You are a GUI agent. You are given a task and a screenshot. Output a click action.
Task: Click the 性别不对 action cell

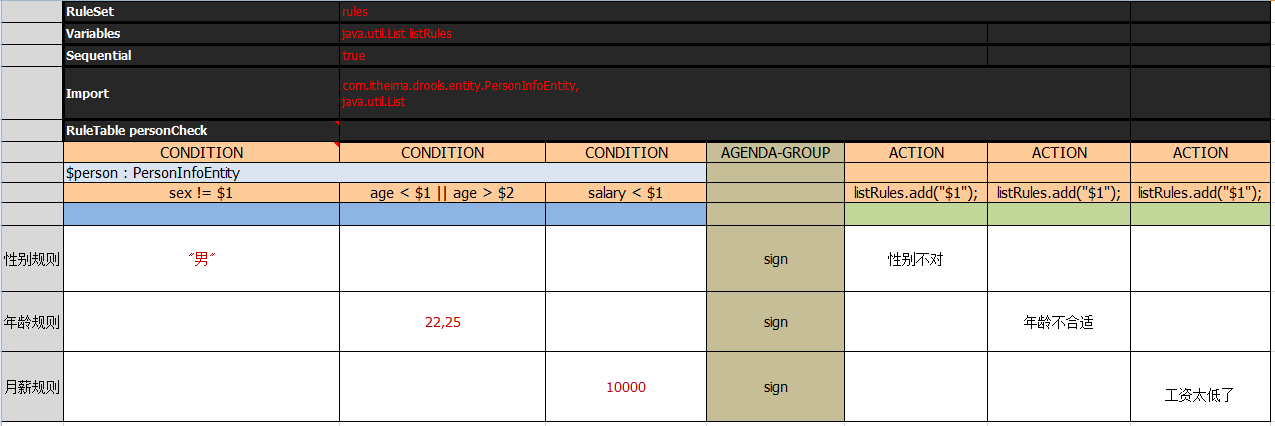916,259
